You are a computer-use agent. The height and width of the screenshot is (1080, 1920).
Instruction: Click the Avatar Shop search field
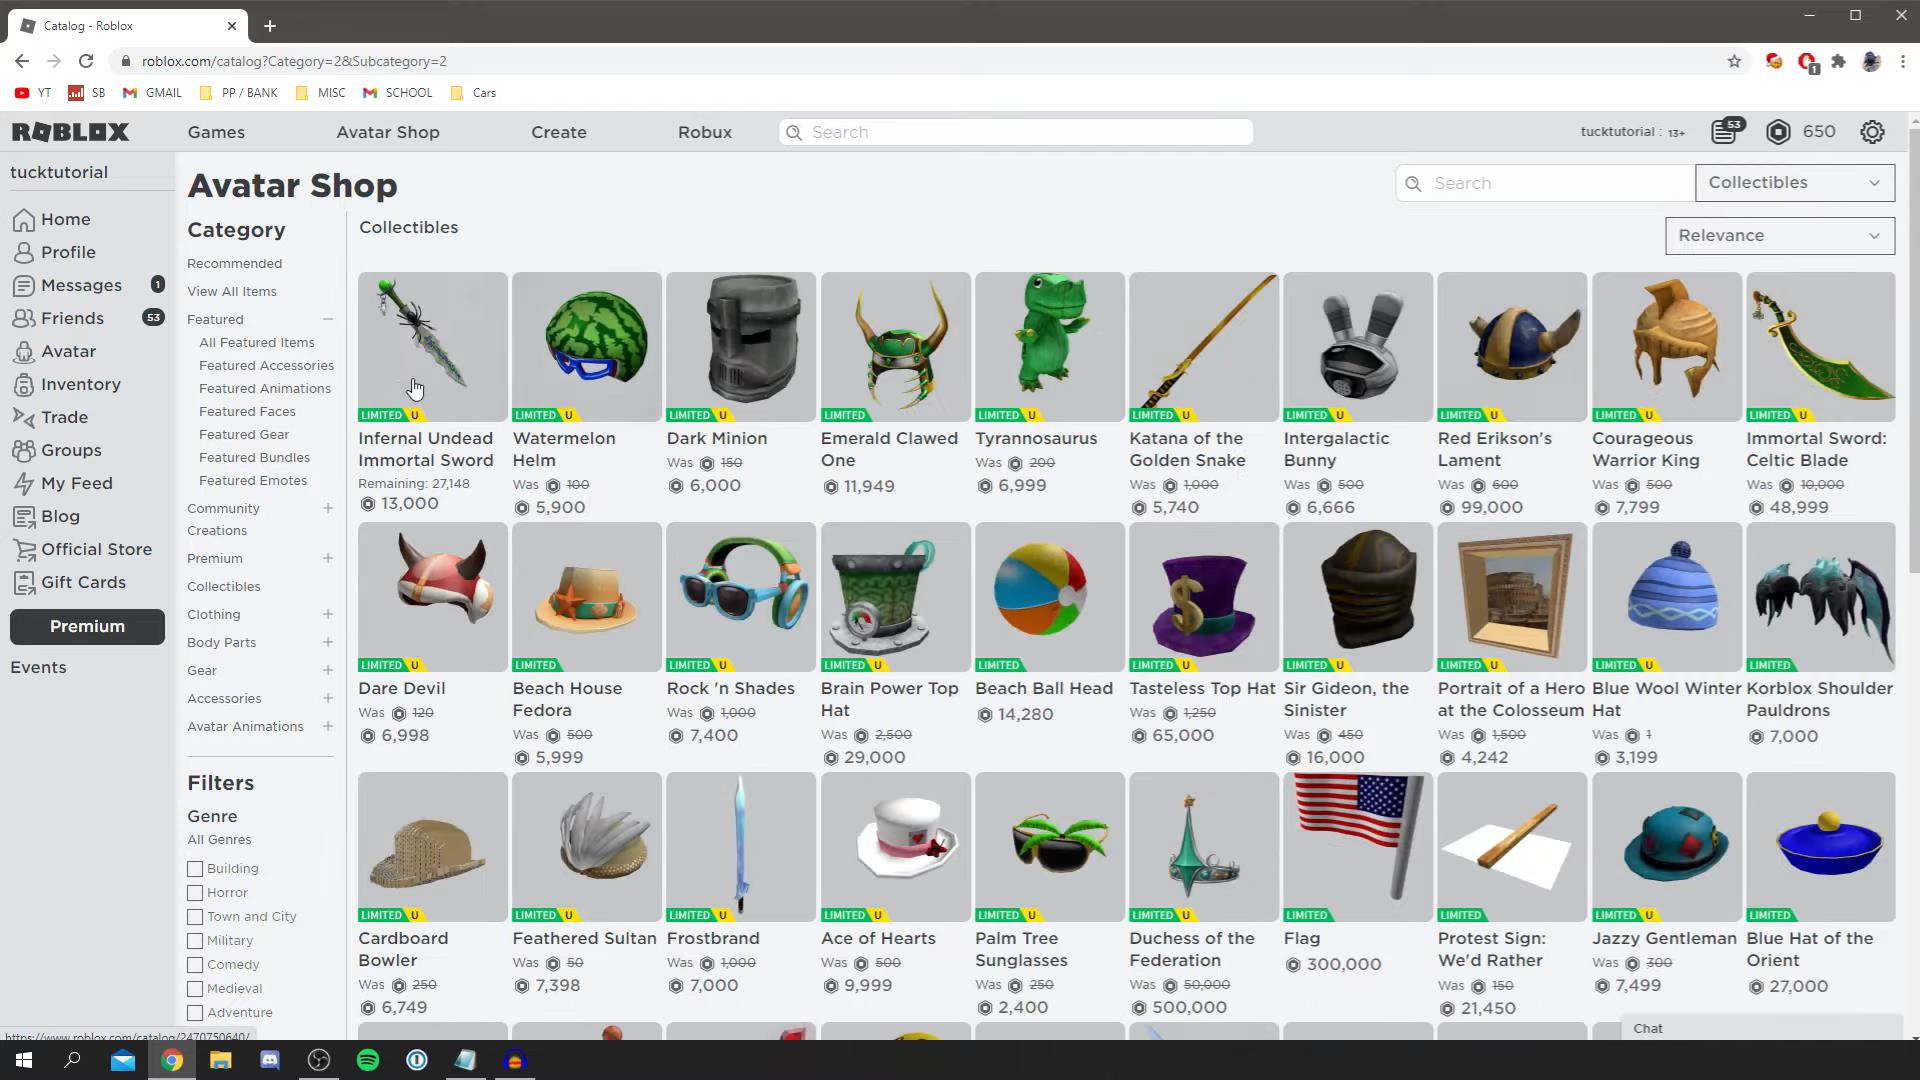coord(1545,183)
